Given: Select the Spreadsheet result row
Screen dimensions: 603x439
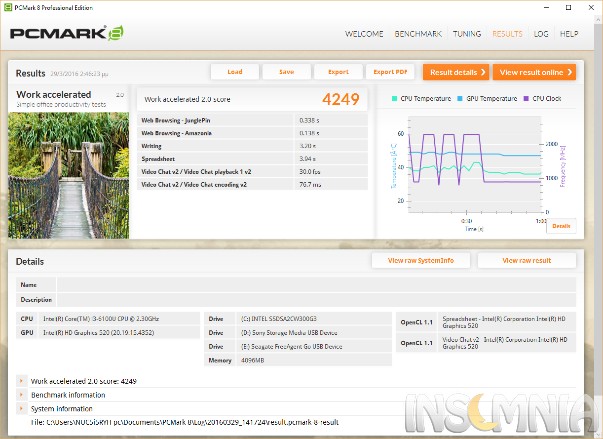Looking at the screenshot, I should tap(252, 159).
